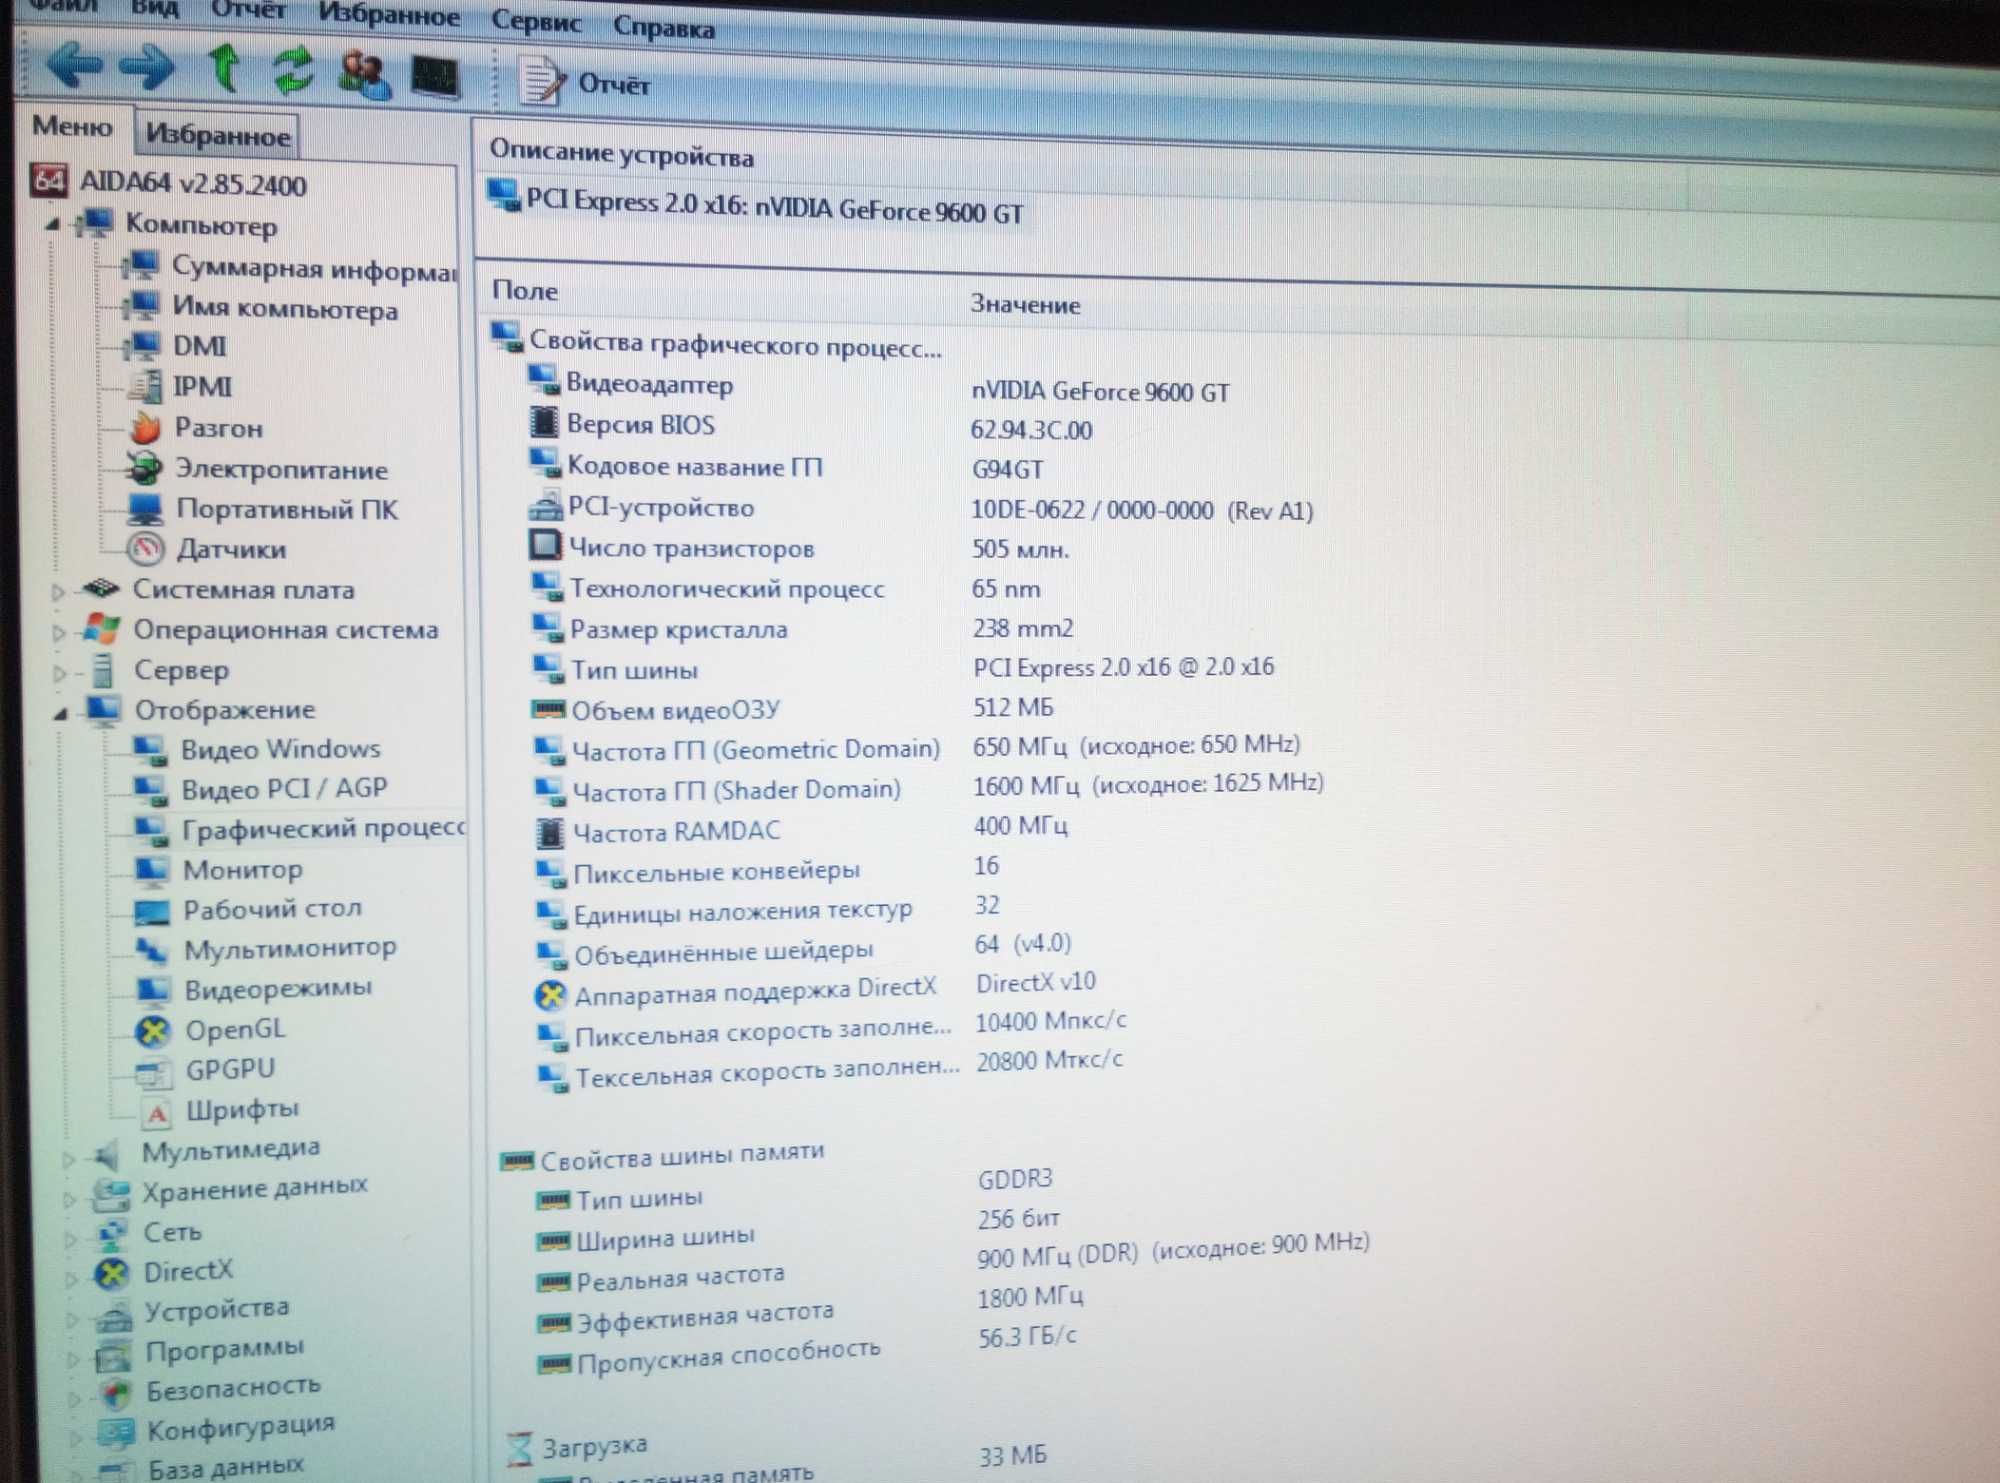
Task: Open the Вид menu
Action: point(155,10)
